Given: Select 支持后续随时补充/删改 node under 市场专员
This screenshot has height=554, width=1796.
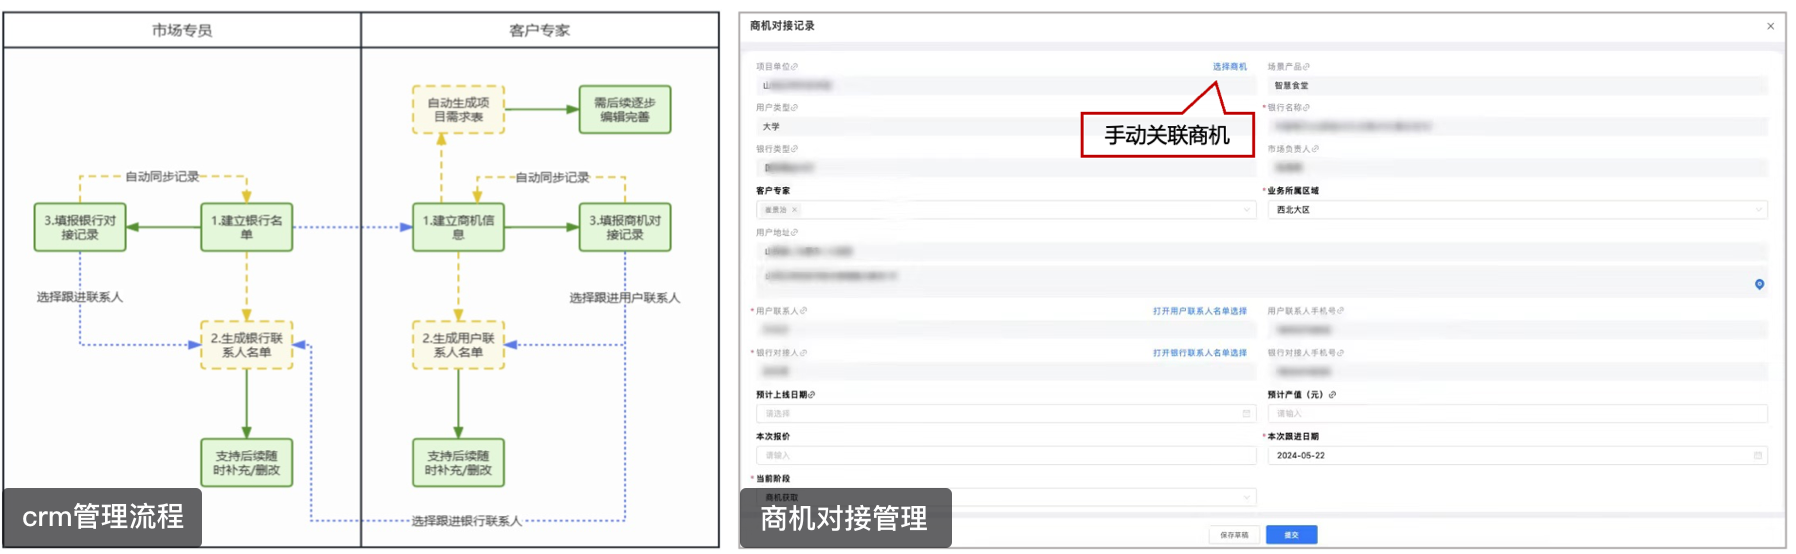Looking at the screenshot, I should (x=247, y=463).
